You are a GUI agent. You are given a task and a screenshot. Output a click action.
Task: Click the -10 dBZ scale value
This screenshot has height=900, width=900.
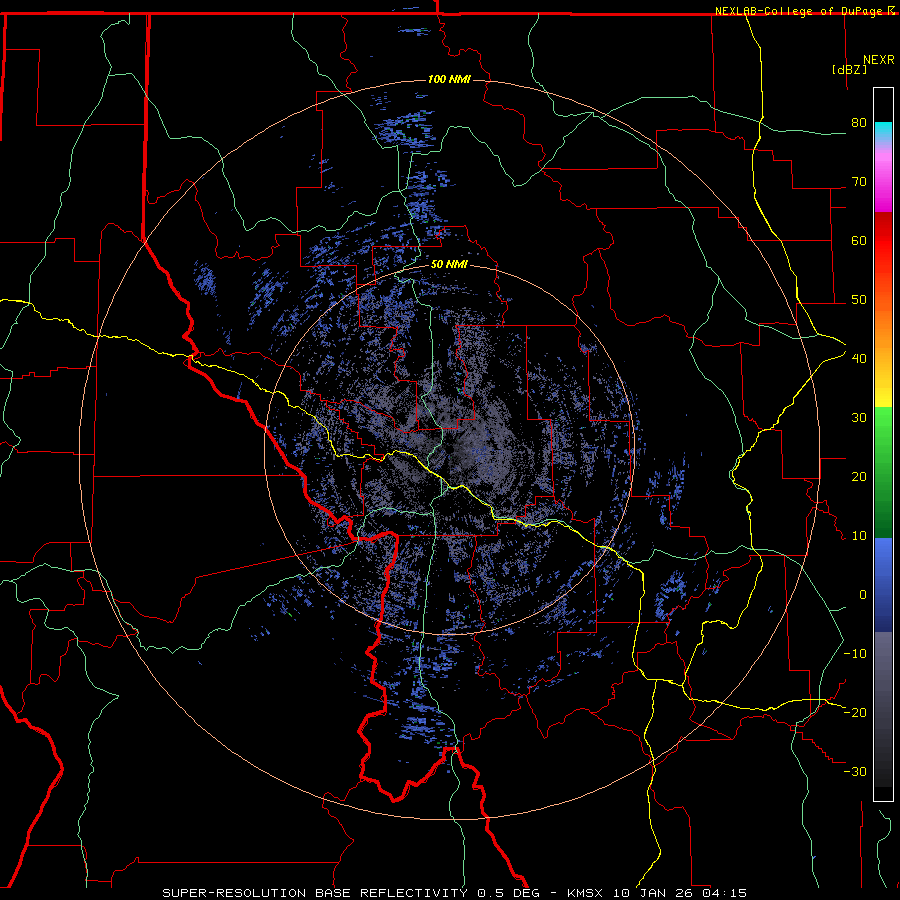click(x=855, y=654)
